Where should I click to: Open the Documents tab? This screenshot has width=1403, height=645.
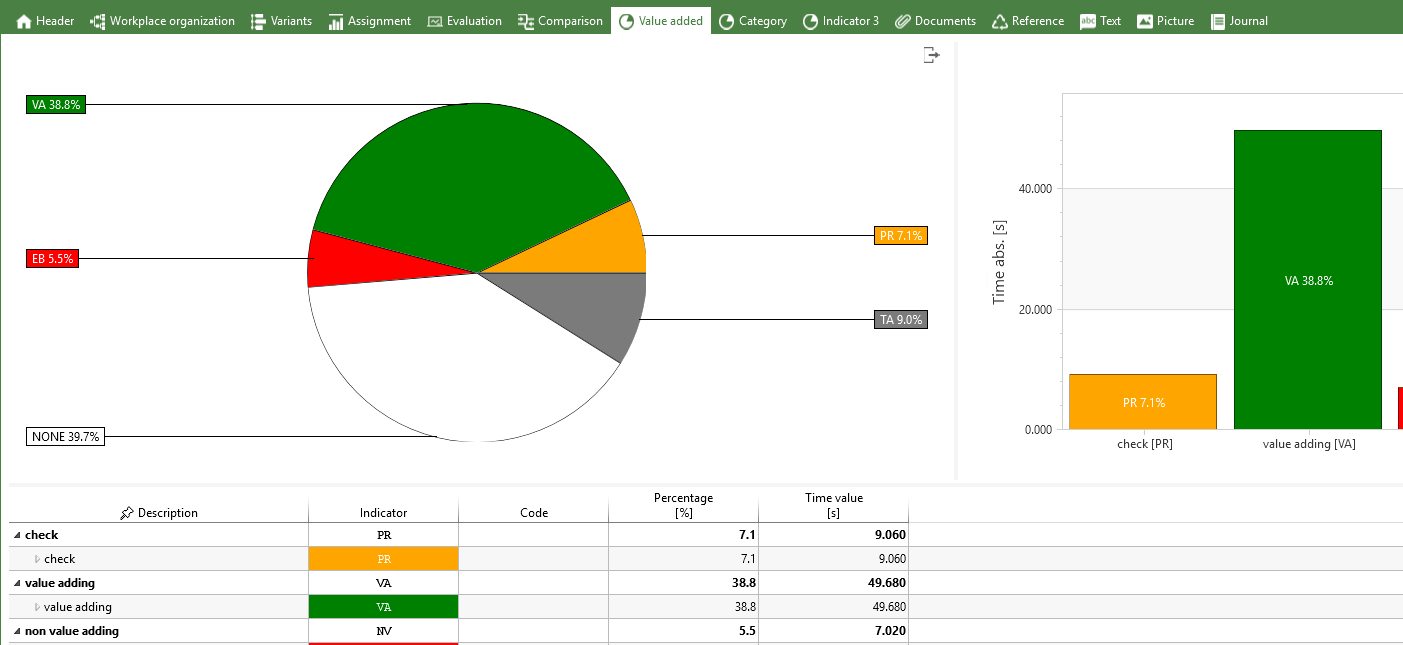934,21
